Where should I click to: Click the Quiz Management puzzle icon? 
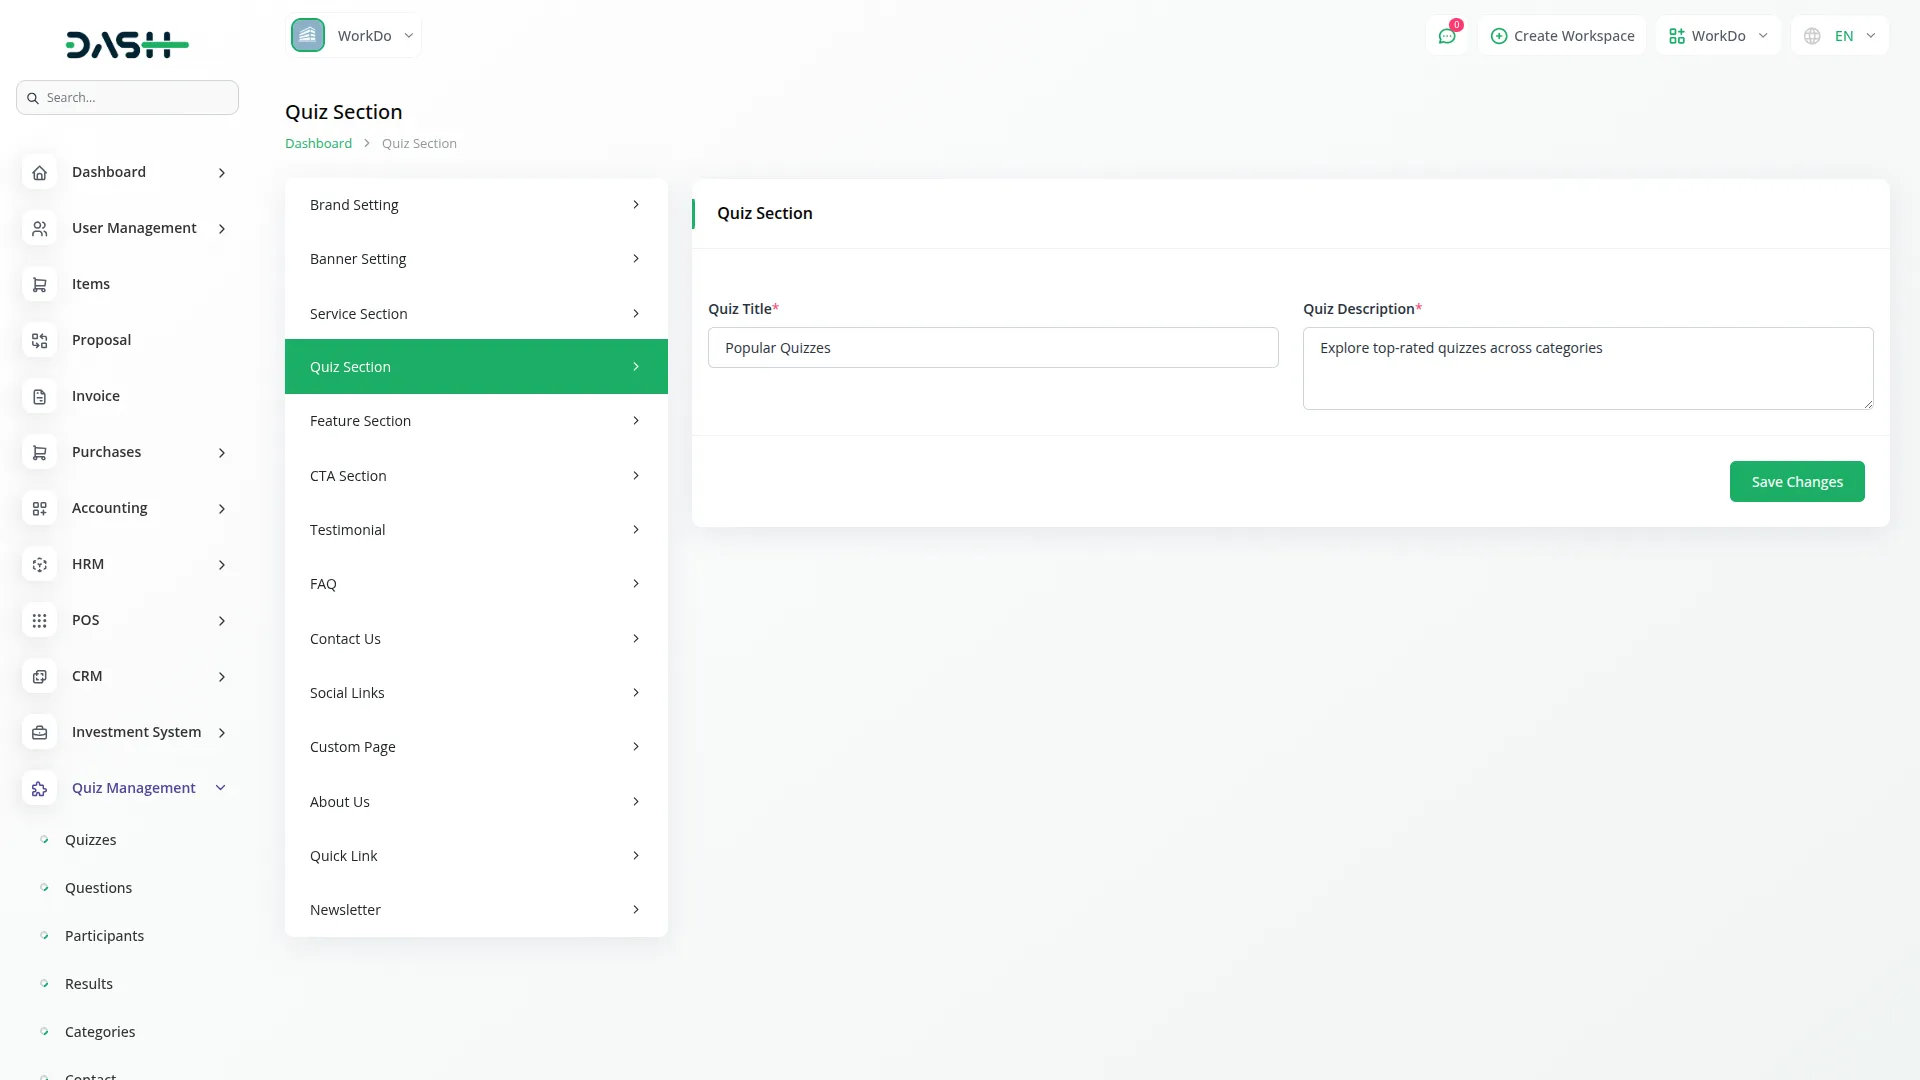39,789
